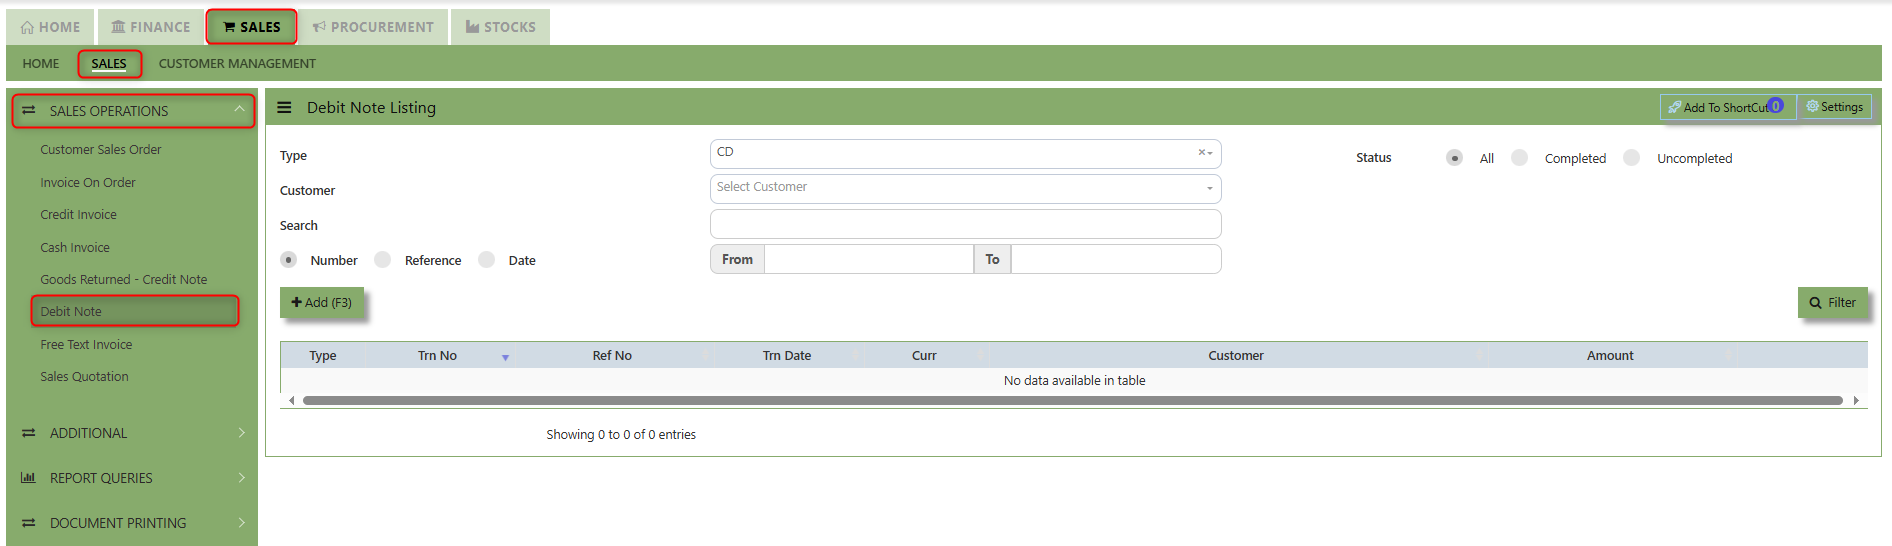Click the SALES OPERATIONS arrows icon
Viewport: 1892px width, 546px height.
pyautogui.click(x=29, y=110)
